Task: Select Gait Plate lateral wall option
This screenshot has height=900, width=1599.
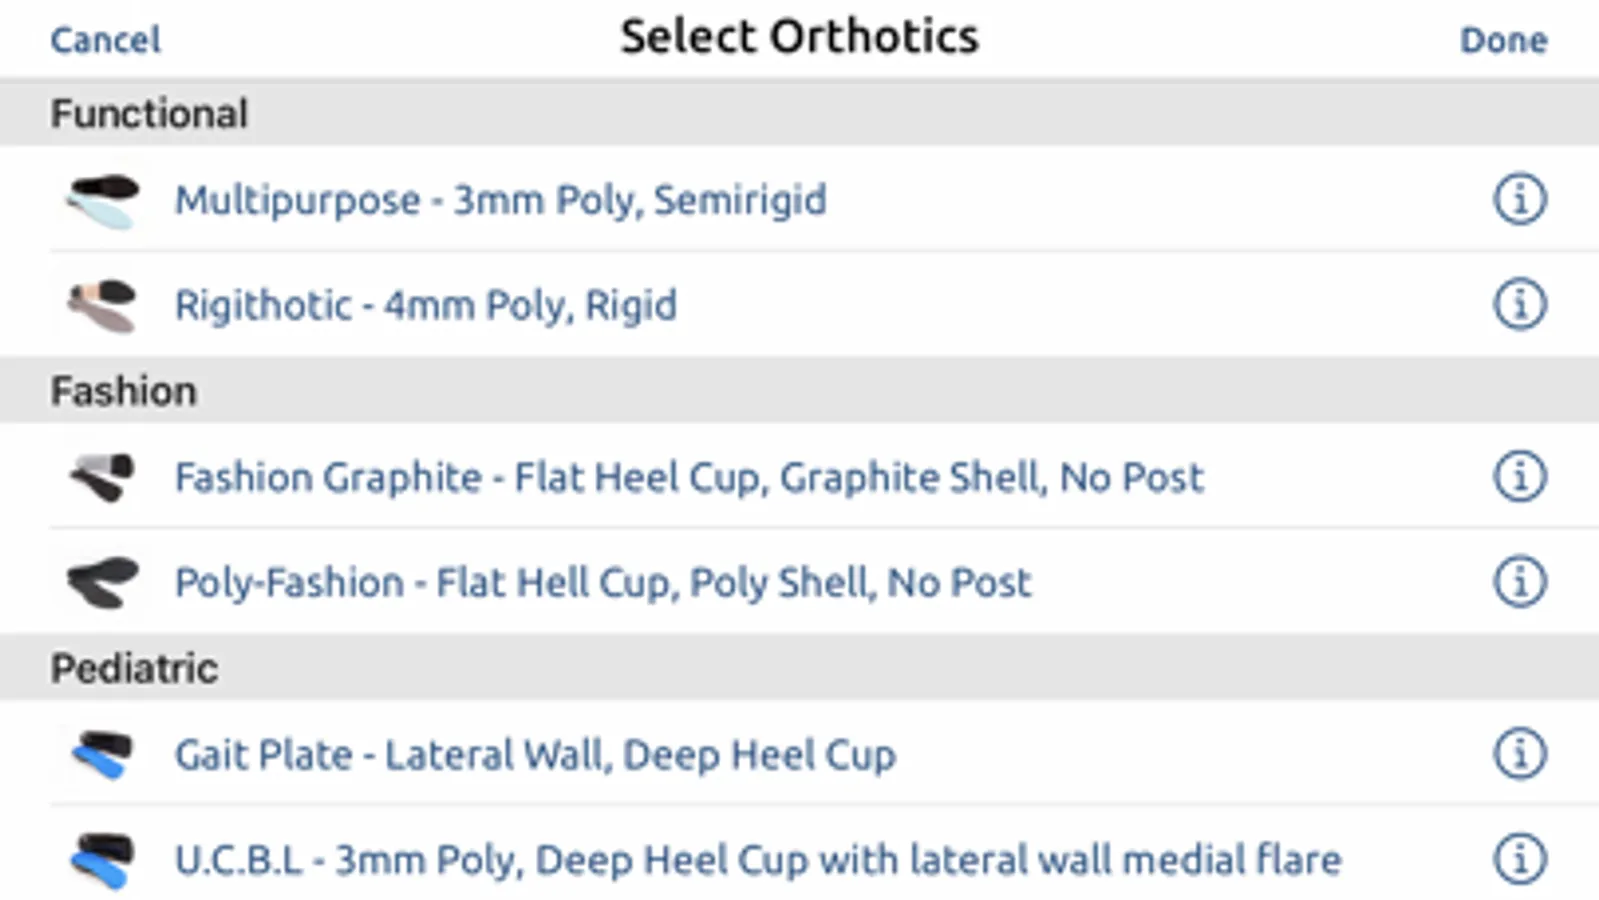Action: coord(535,755)
